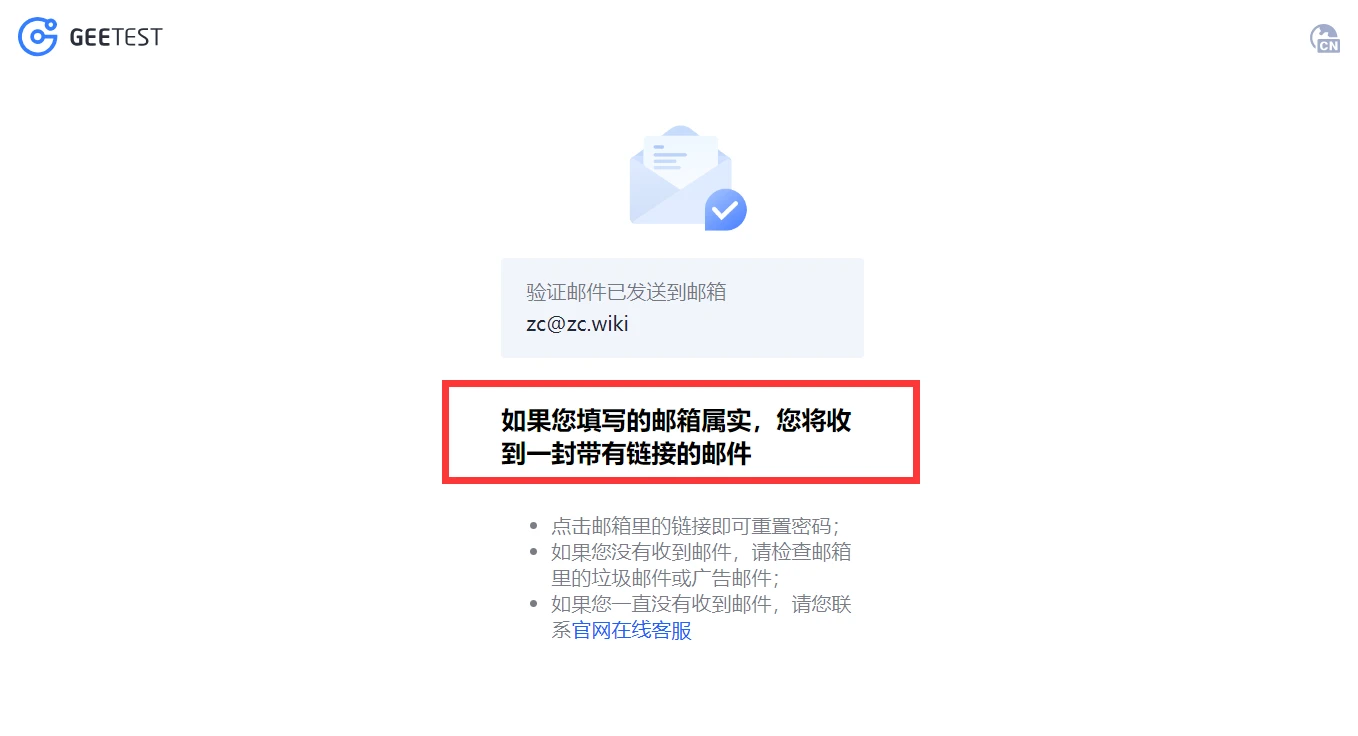Click the zc@zc.wiki email address

point(578,324)
